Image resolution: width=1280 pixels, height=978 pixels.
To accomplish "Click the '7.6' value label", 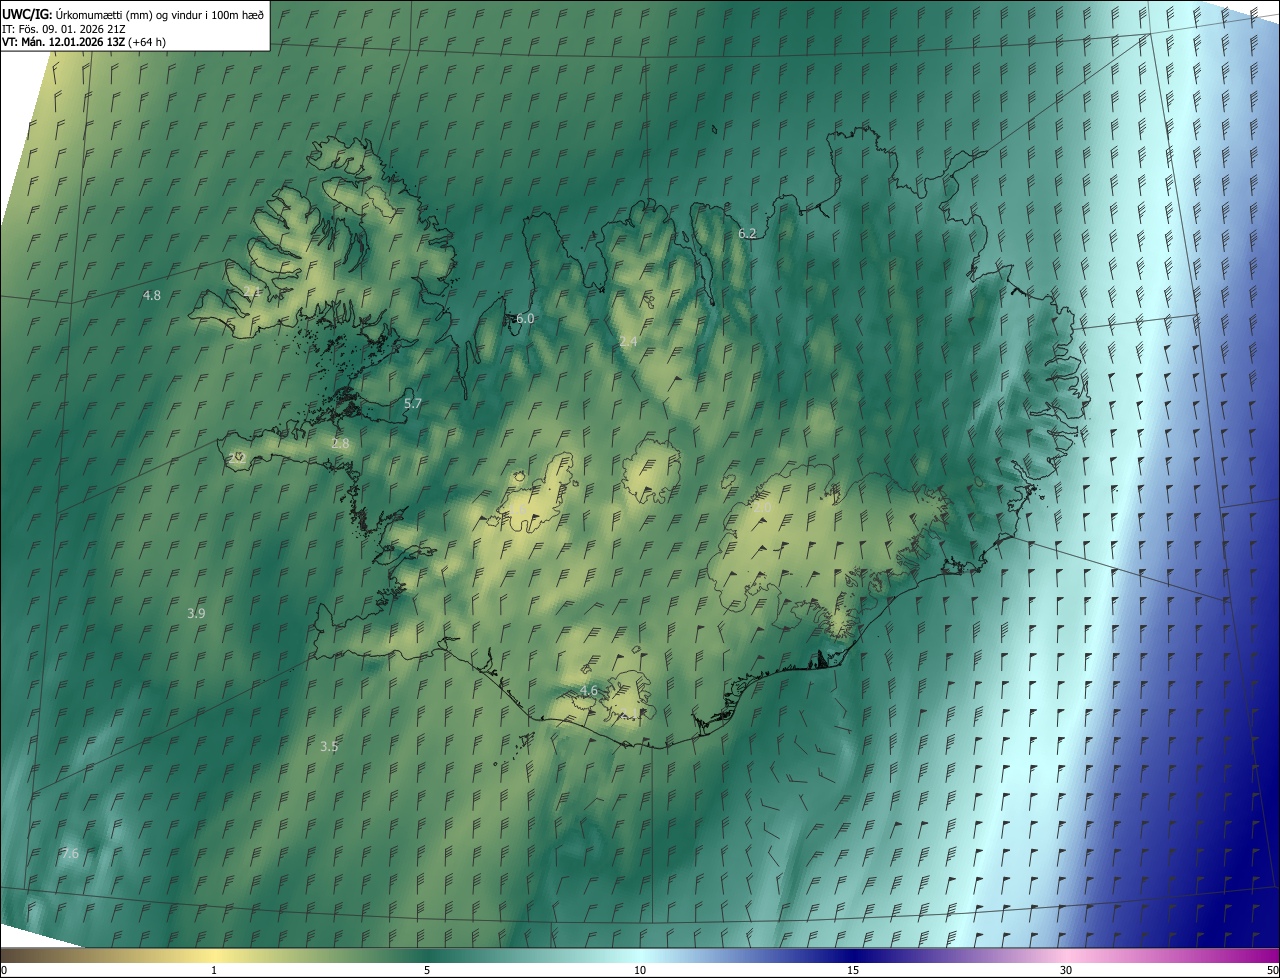I will [70, 853].
